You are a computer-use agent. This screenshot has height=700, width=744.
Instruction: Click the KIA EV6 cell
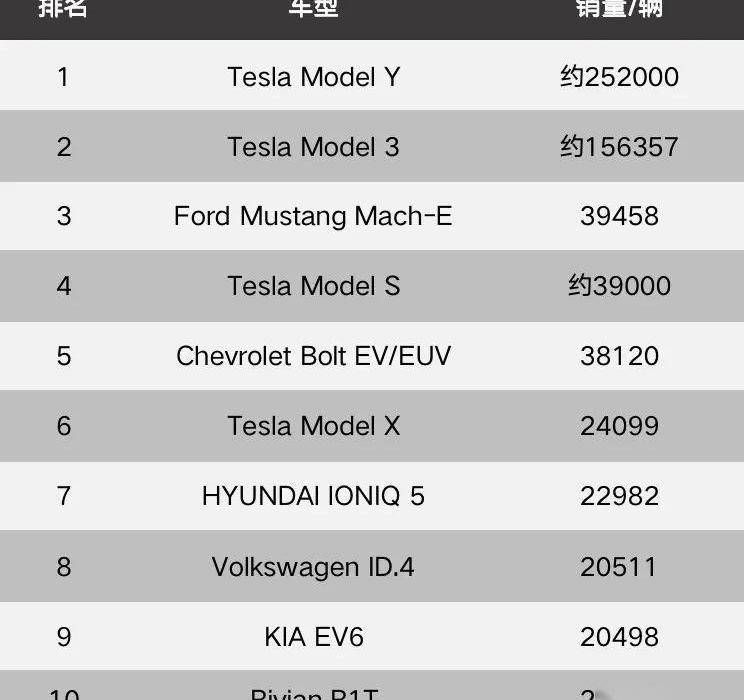coord(313,637)
